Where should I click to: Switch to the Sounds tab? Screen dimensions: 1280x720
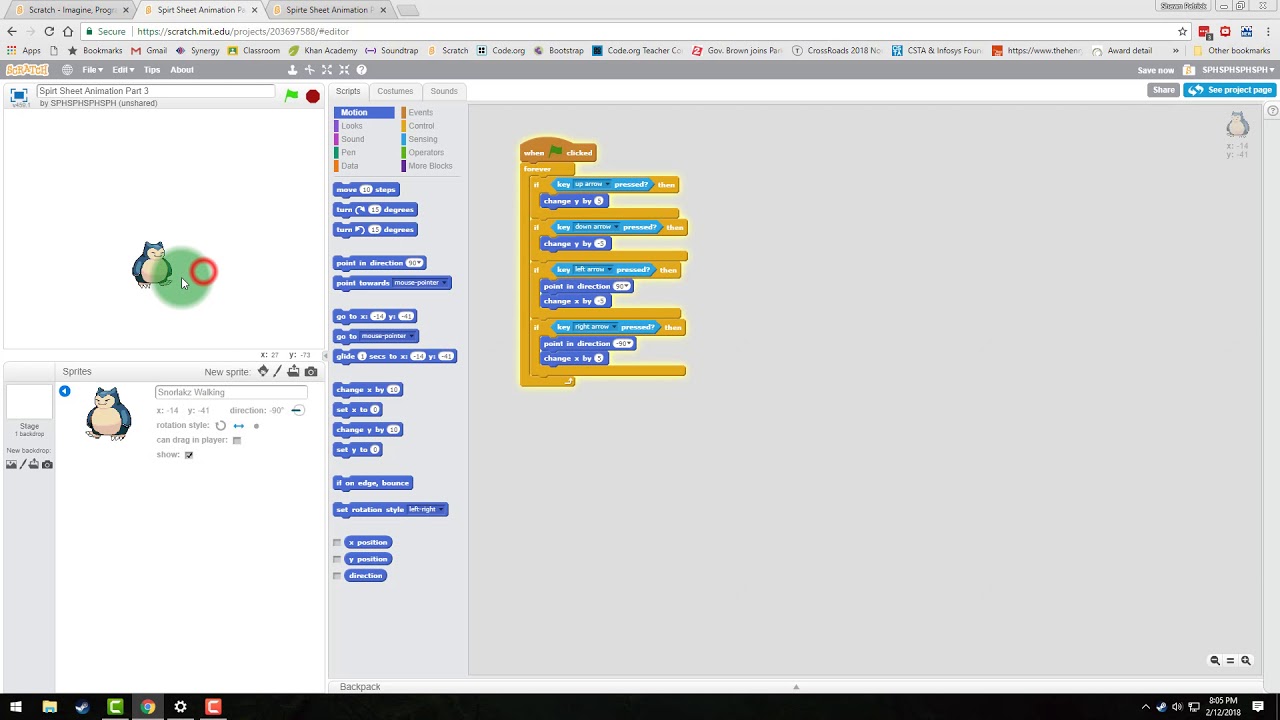(444, 91)
